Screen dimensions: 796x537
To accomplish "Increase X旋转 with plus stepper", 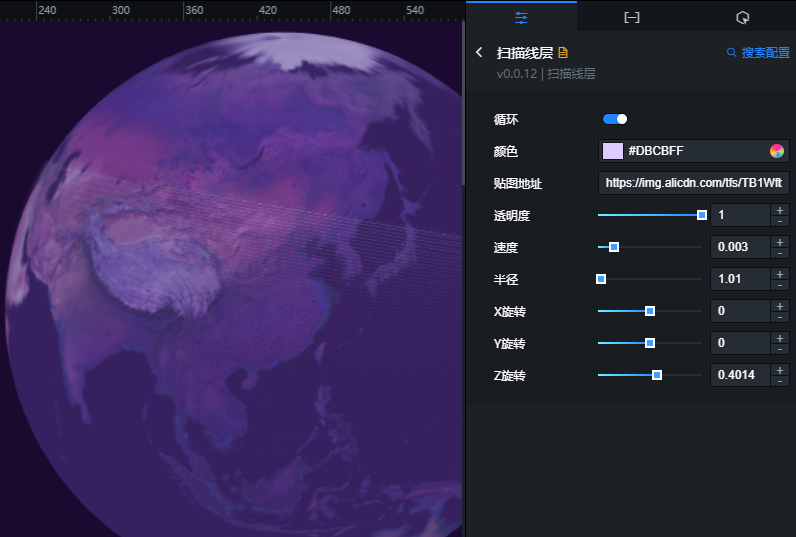I will [x=780, y=306].
